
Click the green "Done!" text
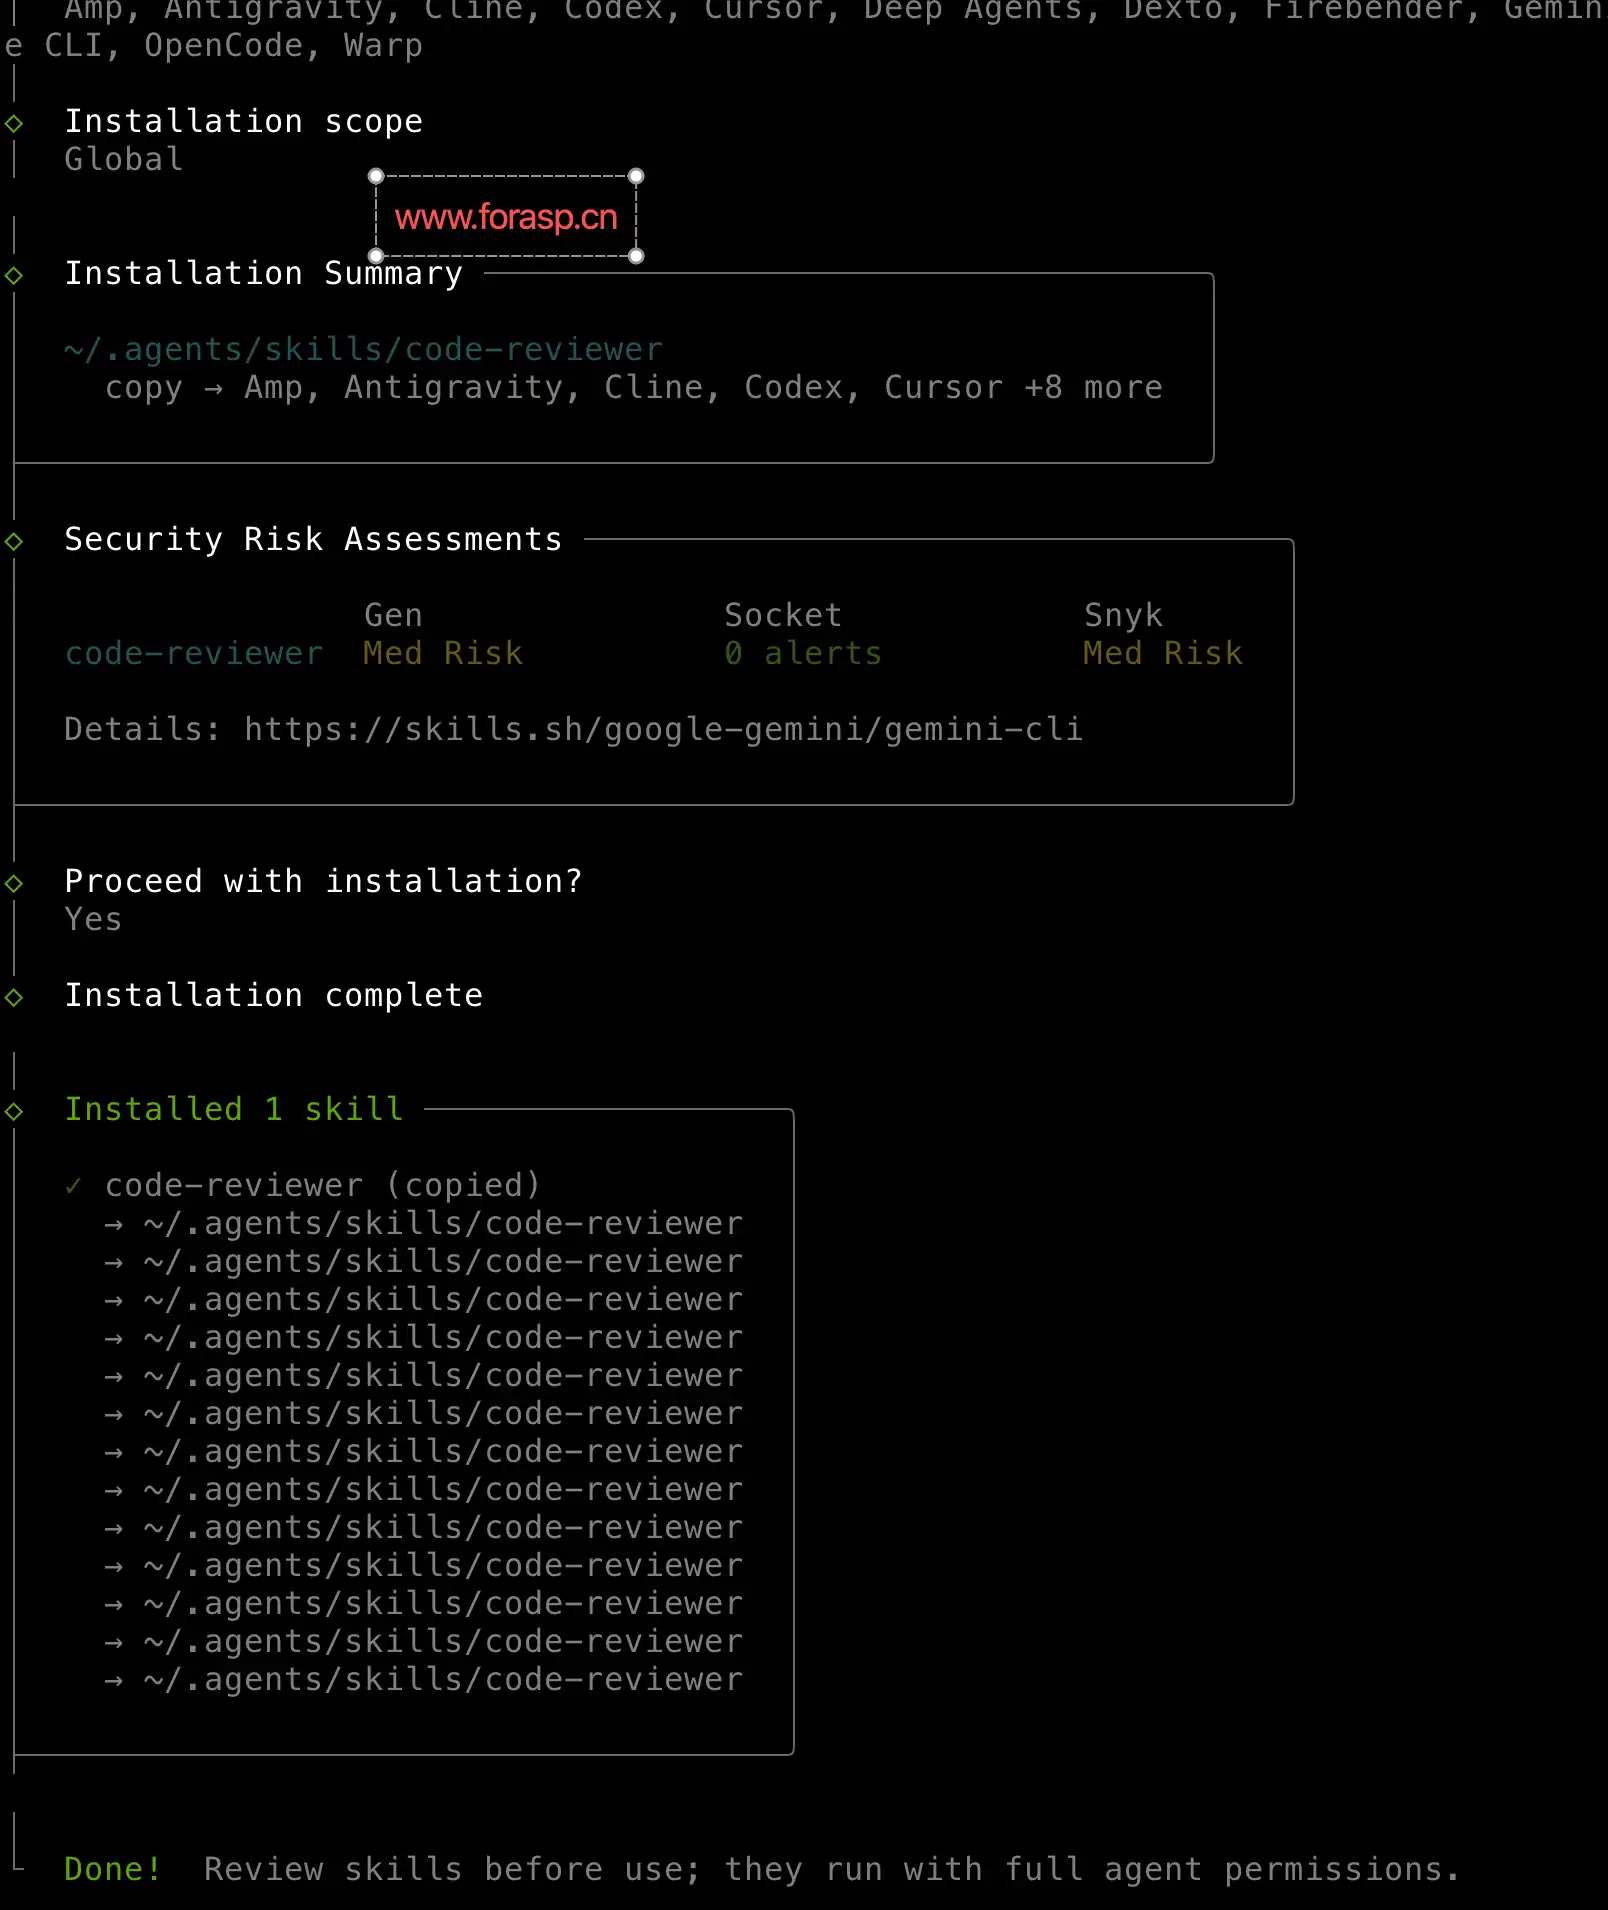[113, 1869]
